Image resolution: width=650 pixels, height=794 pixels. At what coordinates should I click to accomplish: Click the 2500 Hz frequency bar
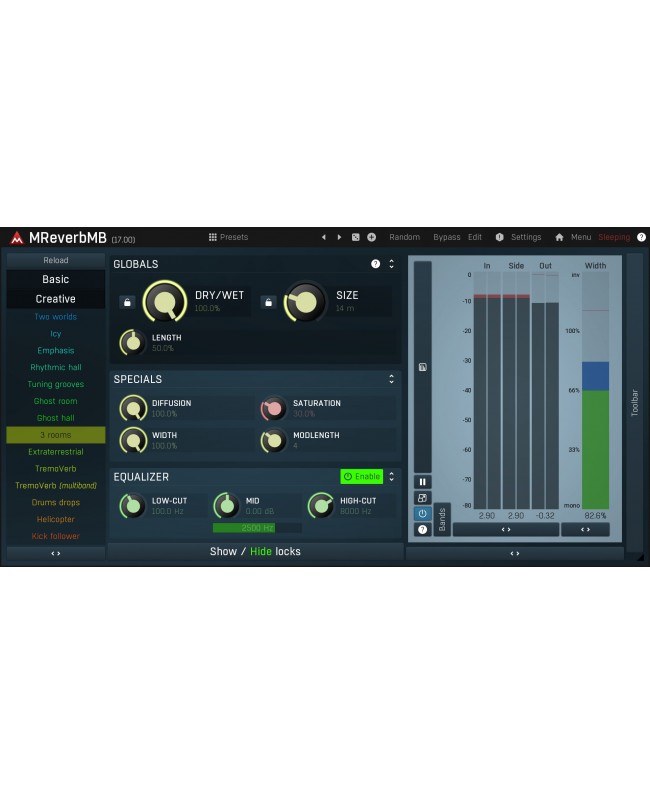pyautogui.click(x=257, y=528)
